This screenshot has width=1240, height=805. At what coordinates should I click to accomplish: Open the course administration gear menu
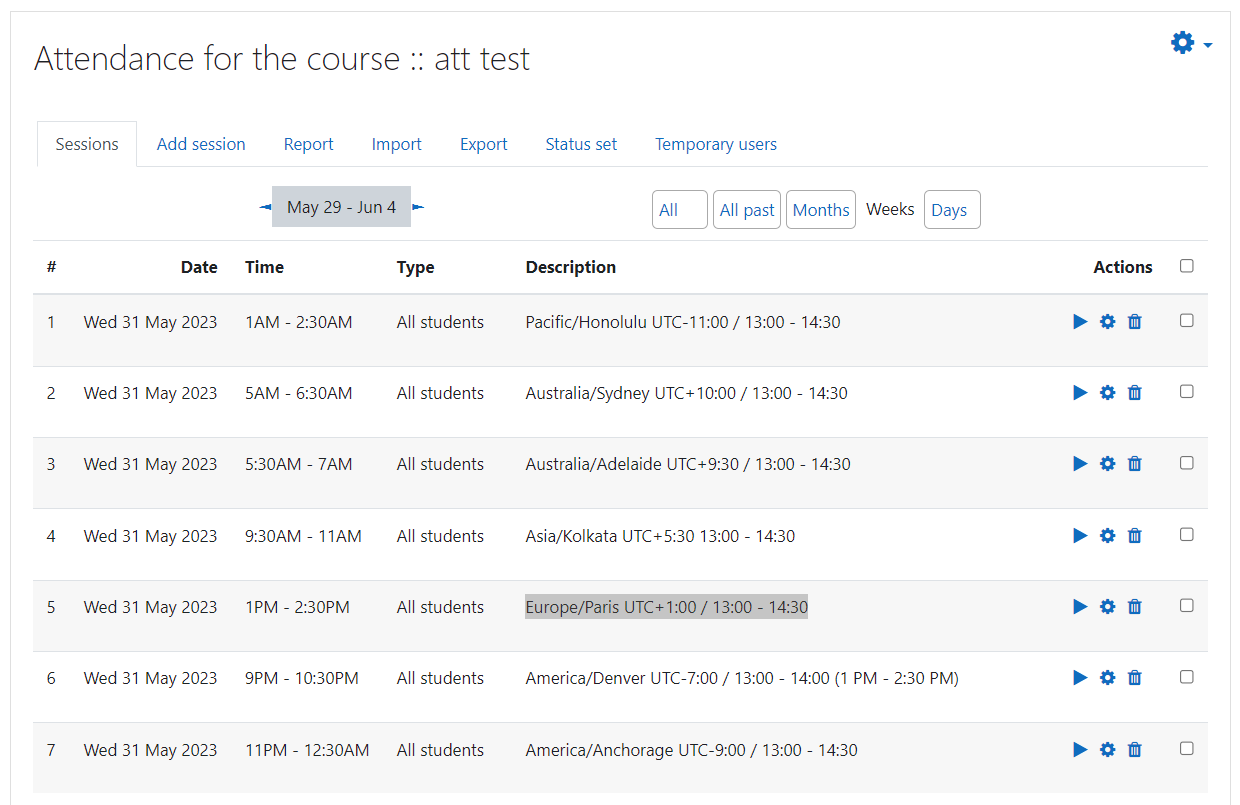(1182, 43)
